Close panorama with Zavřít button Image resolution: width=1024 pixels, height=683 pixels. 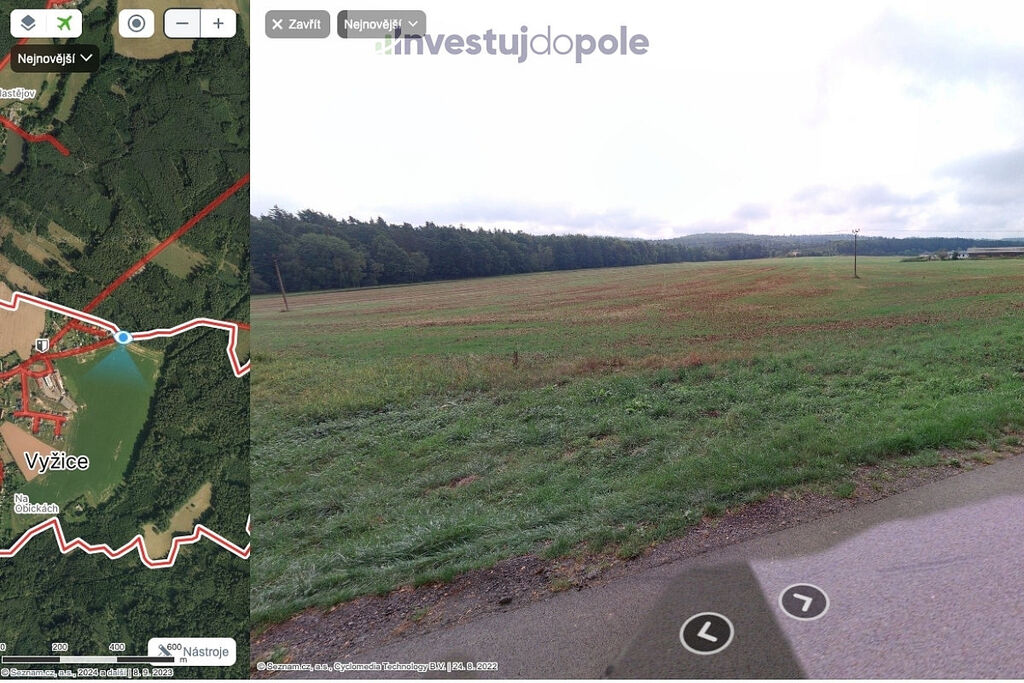297,24
